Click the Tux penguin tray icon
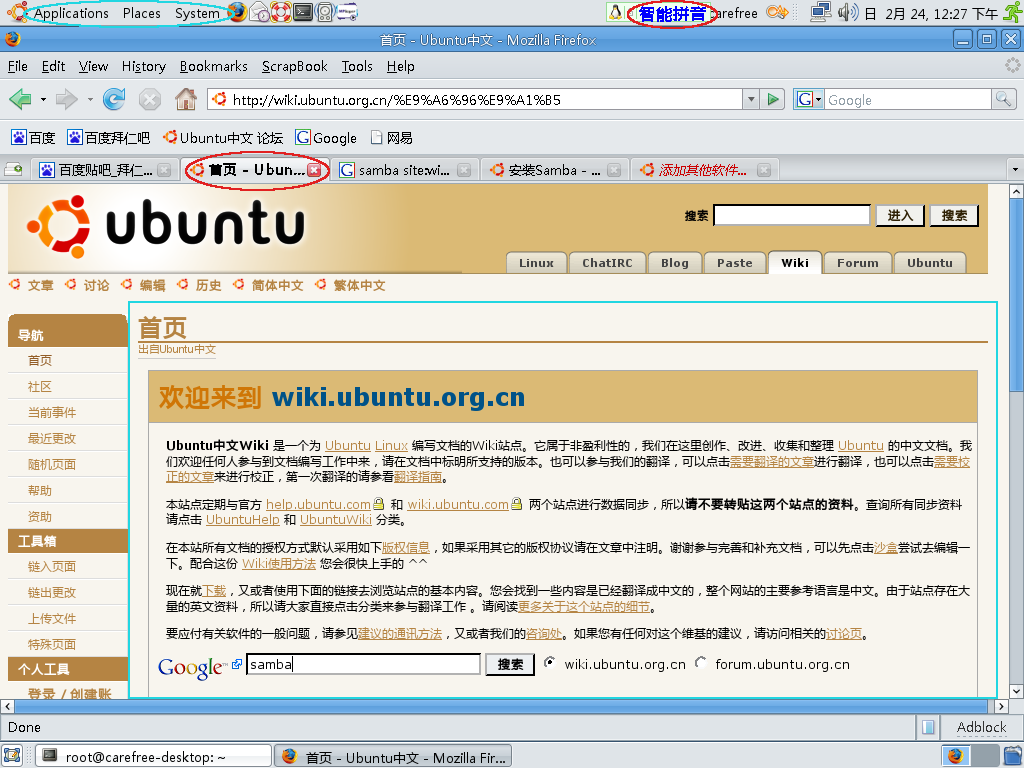The height and width of the screenshot is (768, 1024). [x=615, y=12]
